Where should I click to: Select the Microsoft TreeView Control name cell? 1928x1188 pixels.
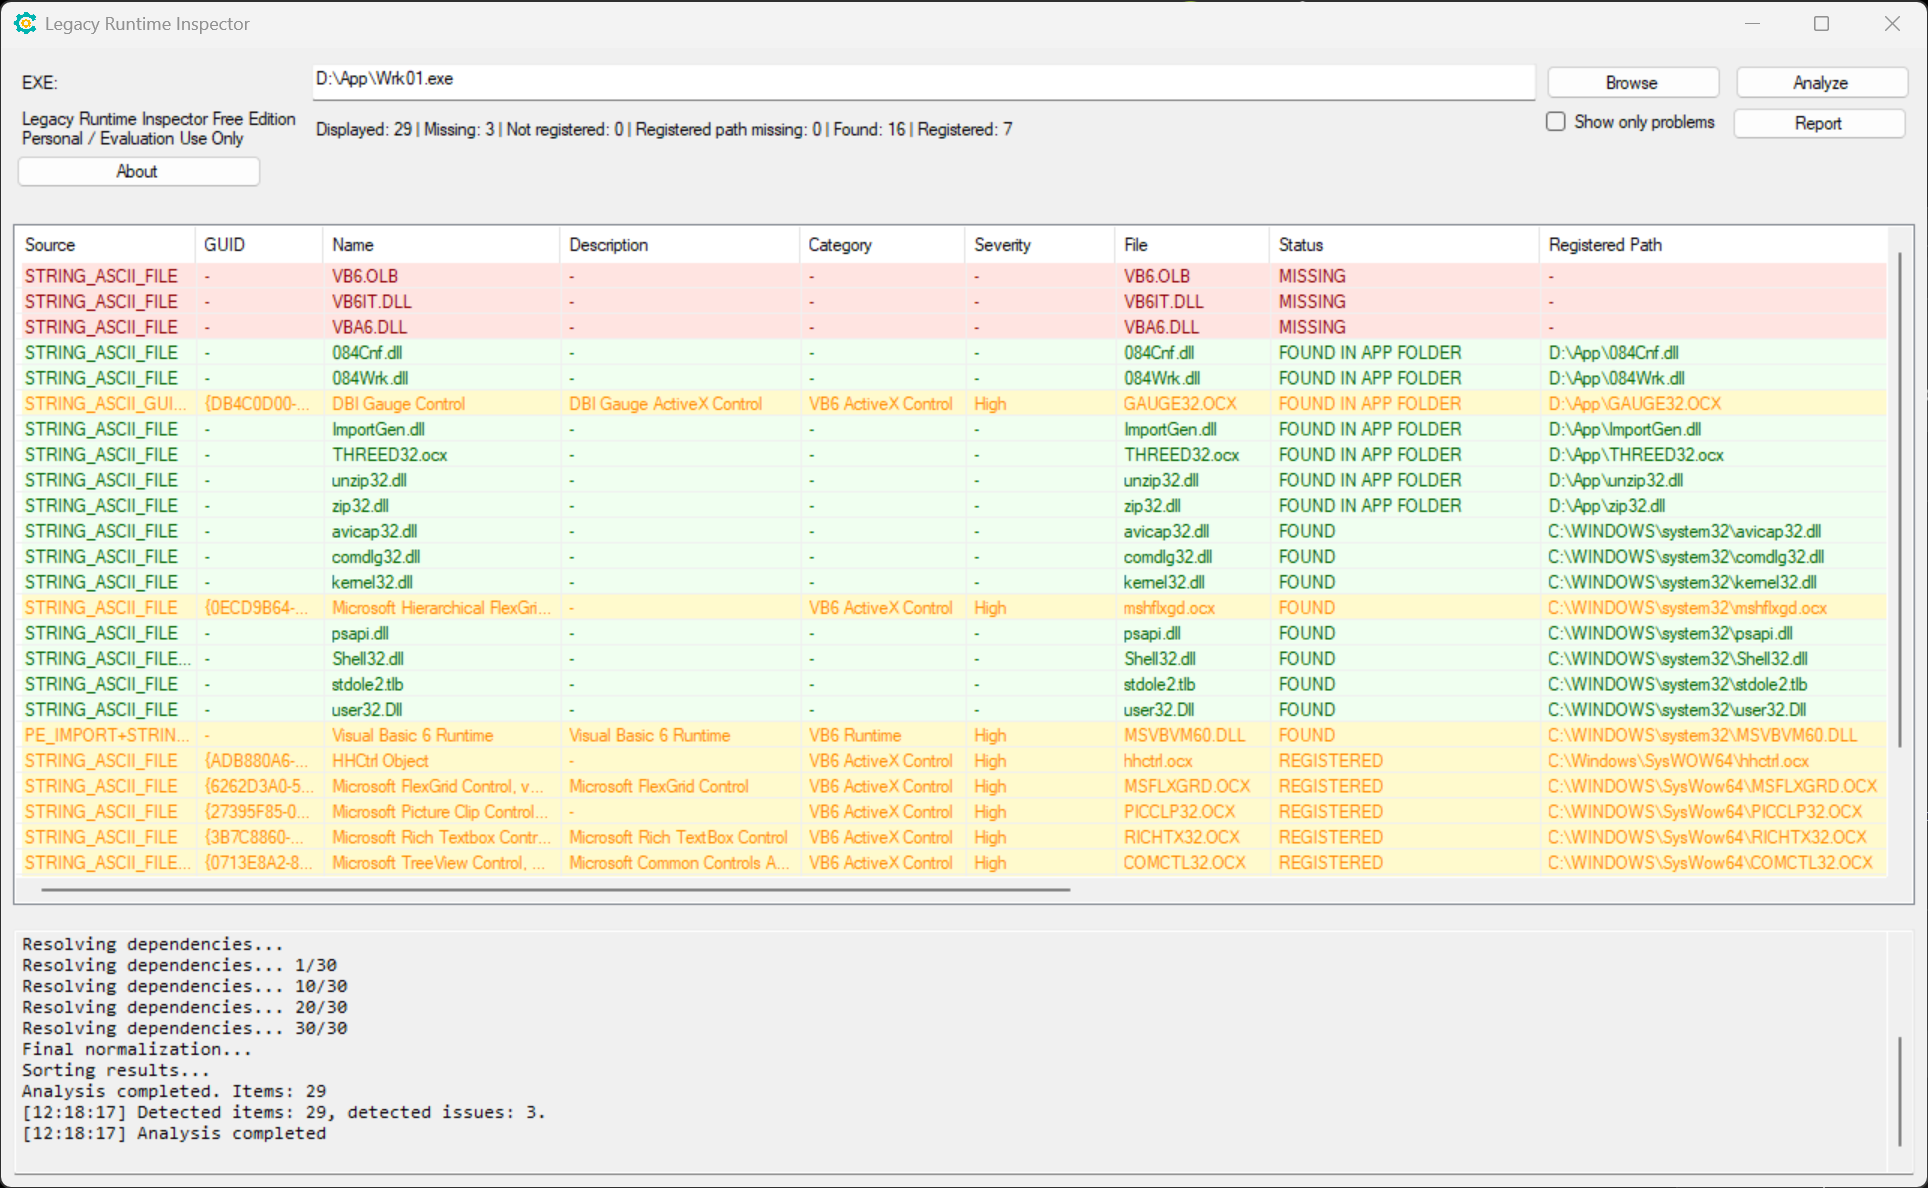441,863
